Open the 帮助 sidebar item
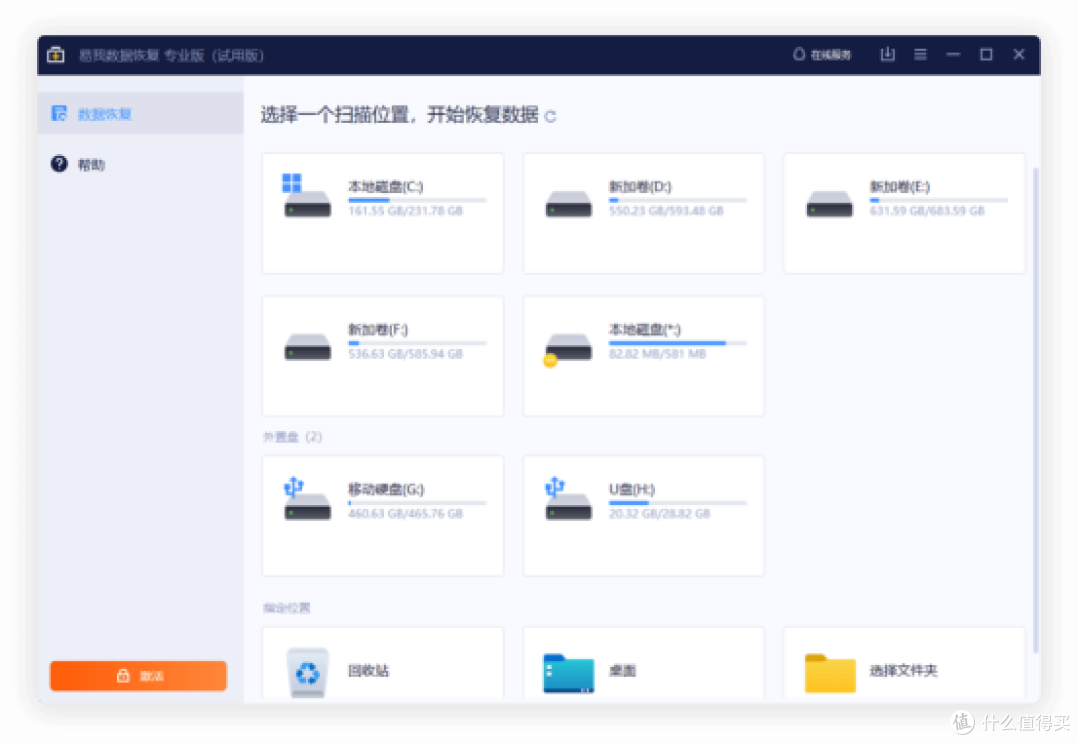The width and height of the screenshot is (1080, 745). click(x=141, y=165)
